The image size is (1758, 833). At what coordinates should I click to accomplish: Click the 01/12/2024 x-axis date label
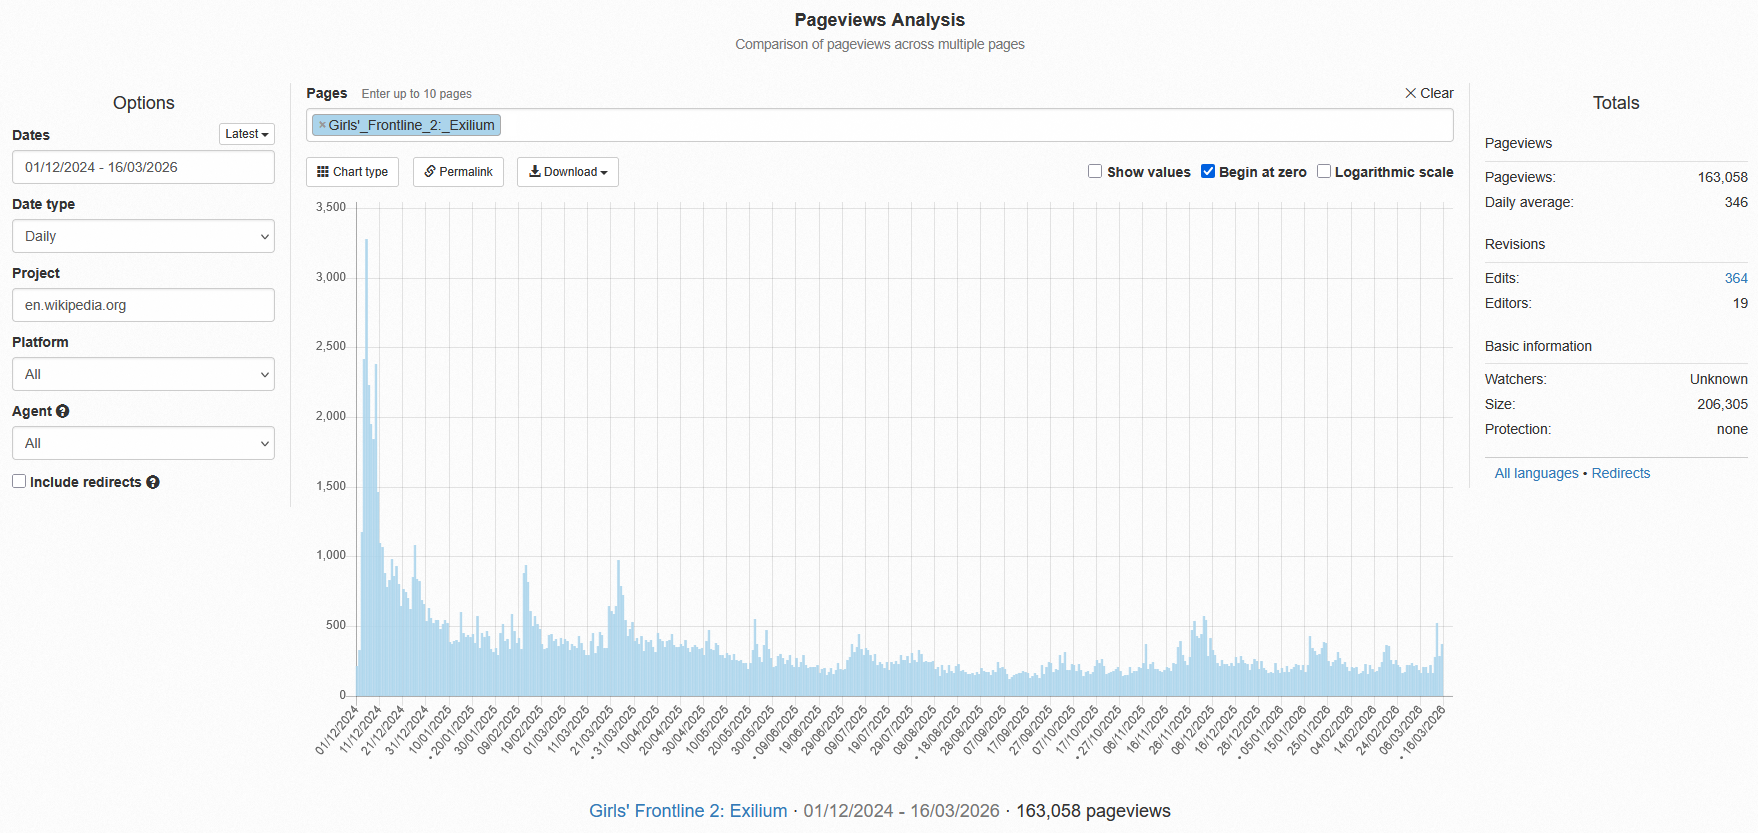pyautogui.click(x=337, y=730)
